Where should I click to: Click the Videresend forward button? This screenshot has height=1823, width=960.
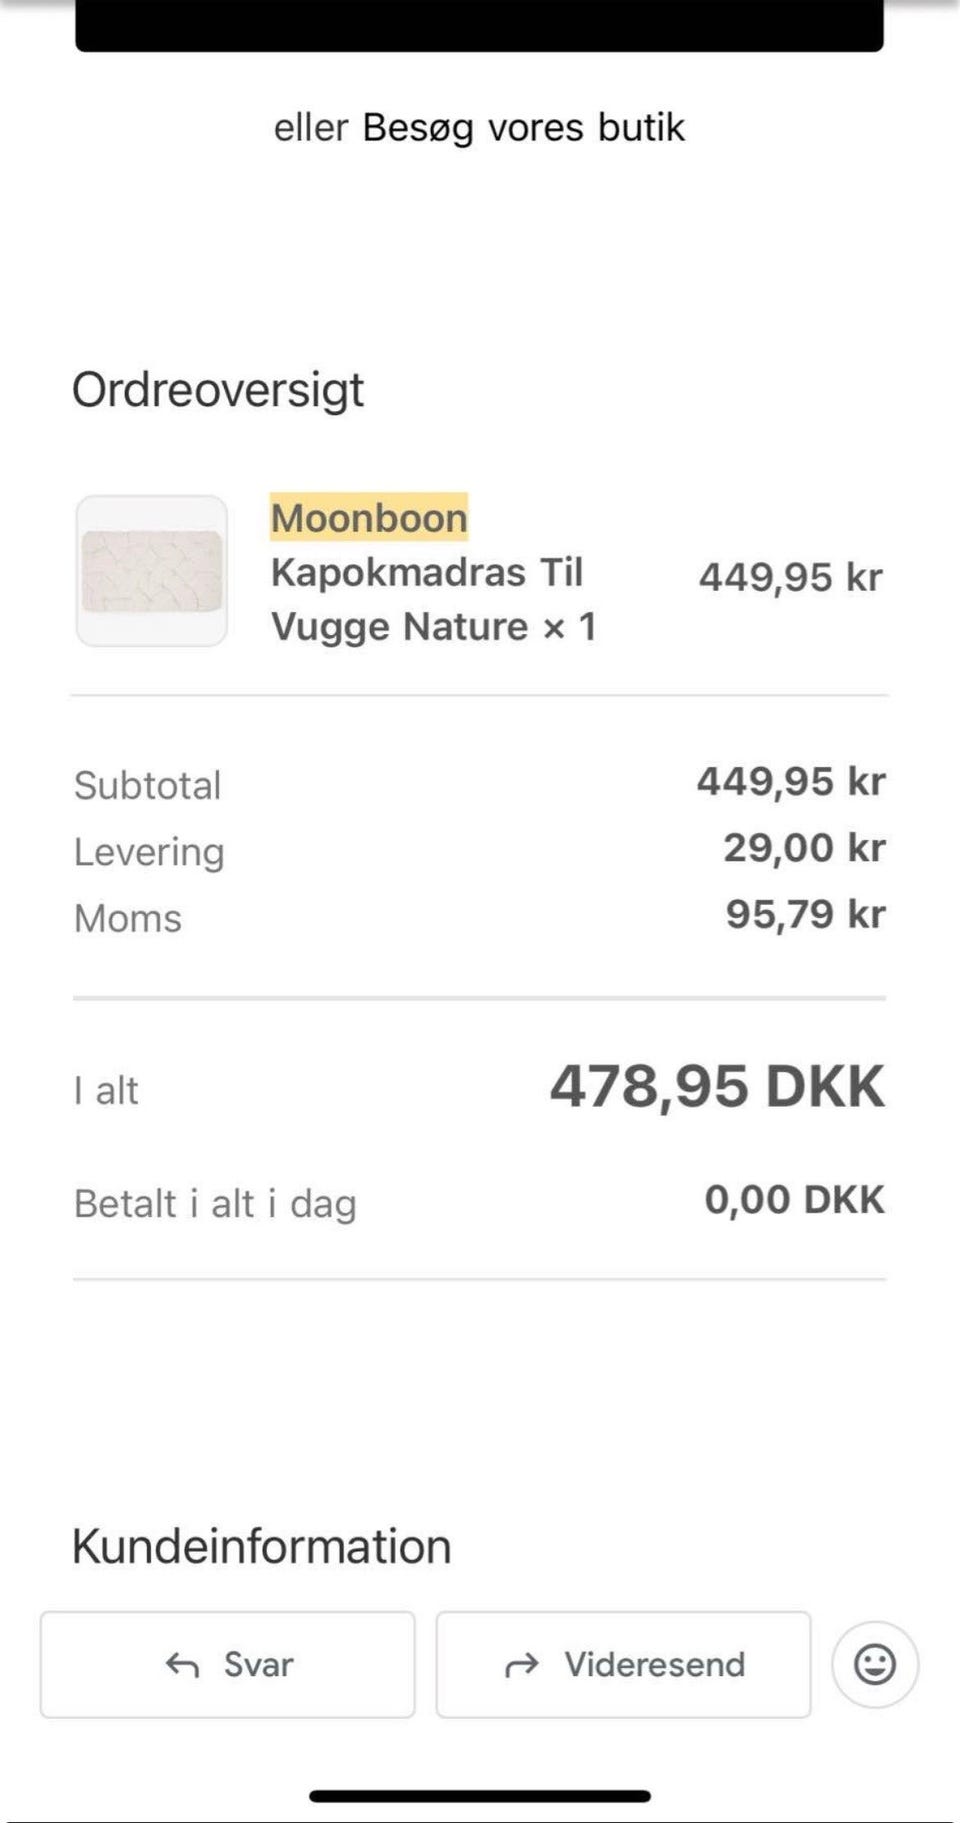pyautogui.click(x=623, y=1665)
